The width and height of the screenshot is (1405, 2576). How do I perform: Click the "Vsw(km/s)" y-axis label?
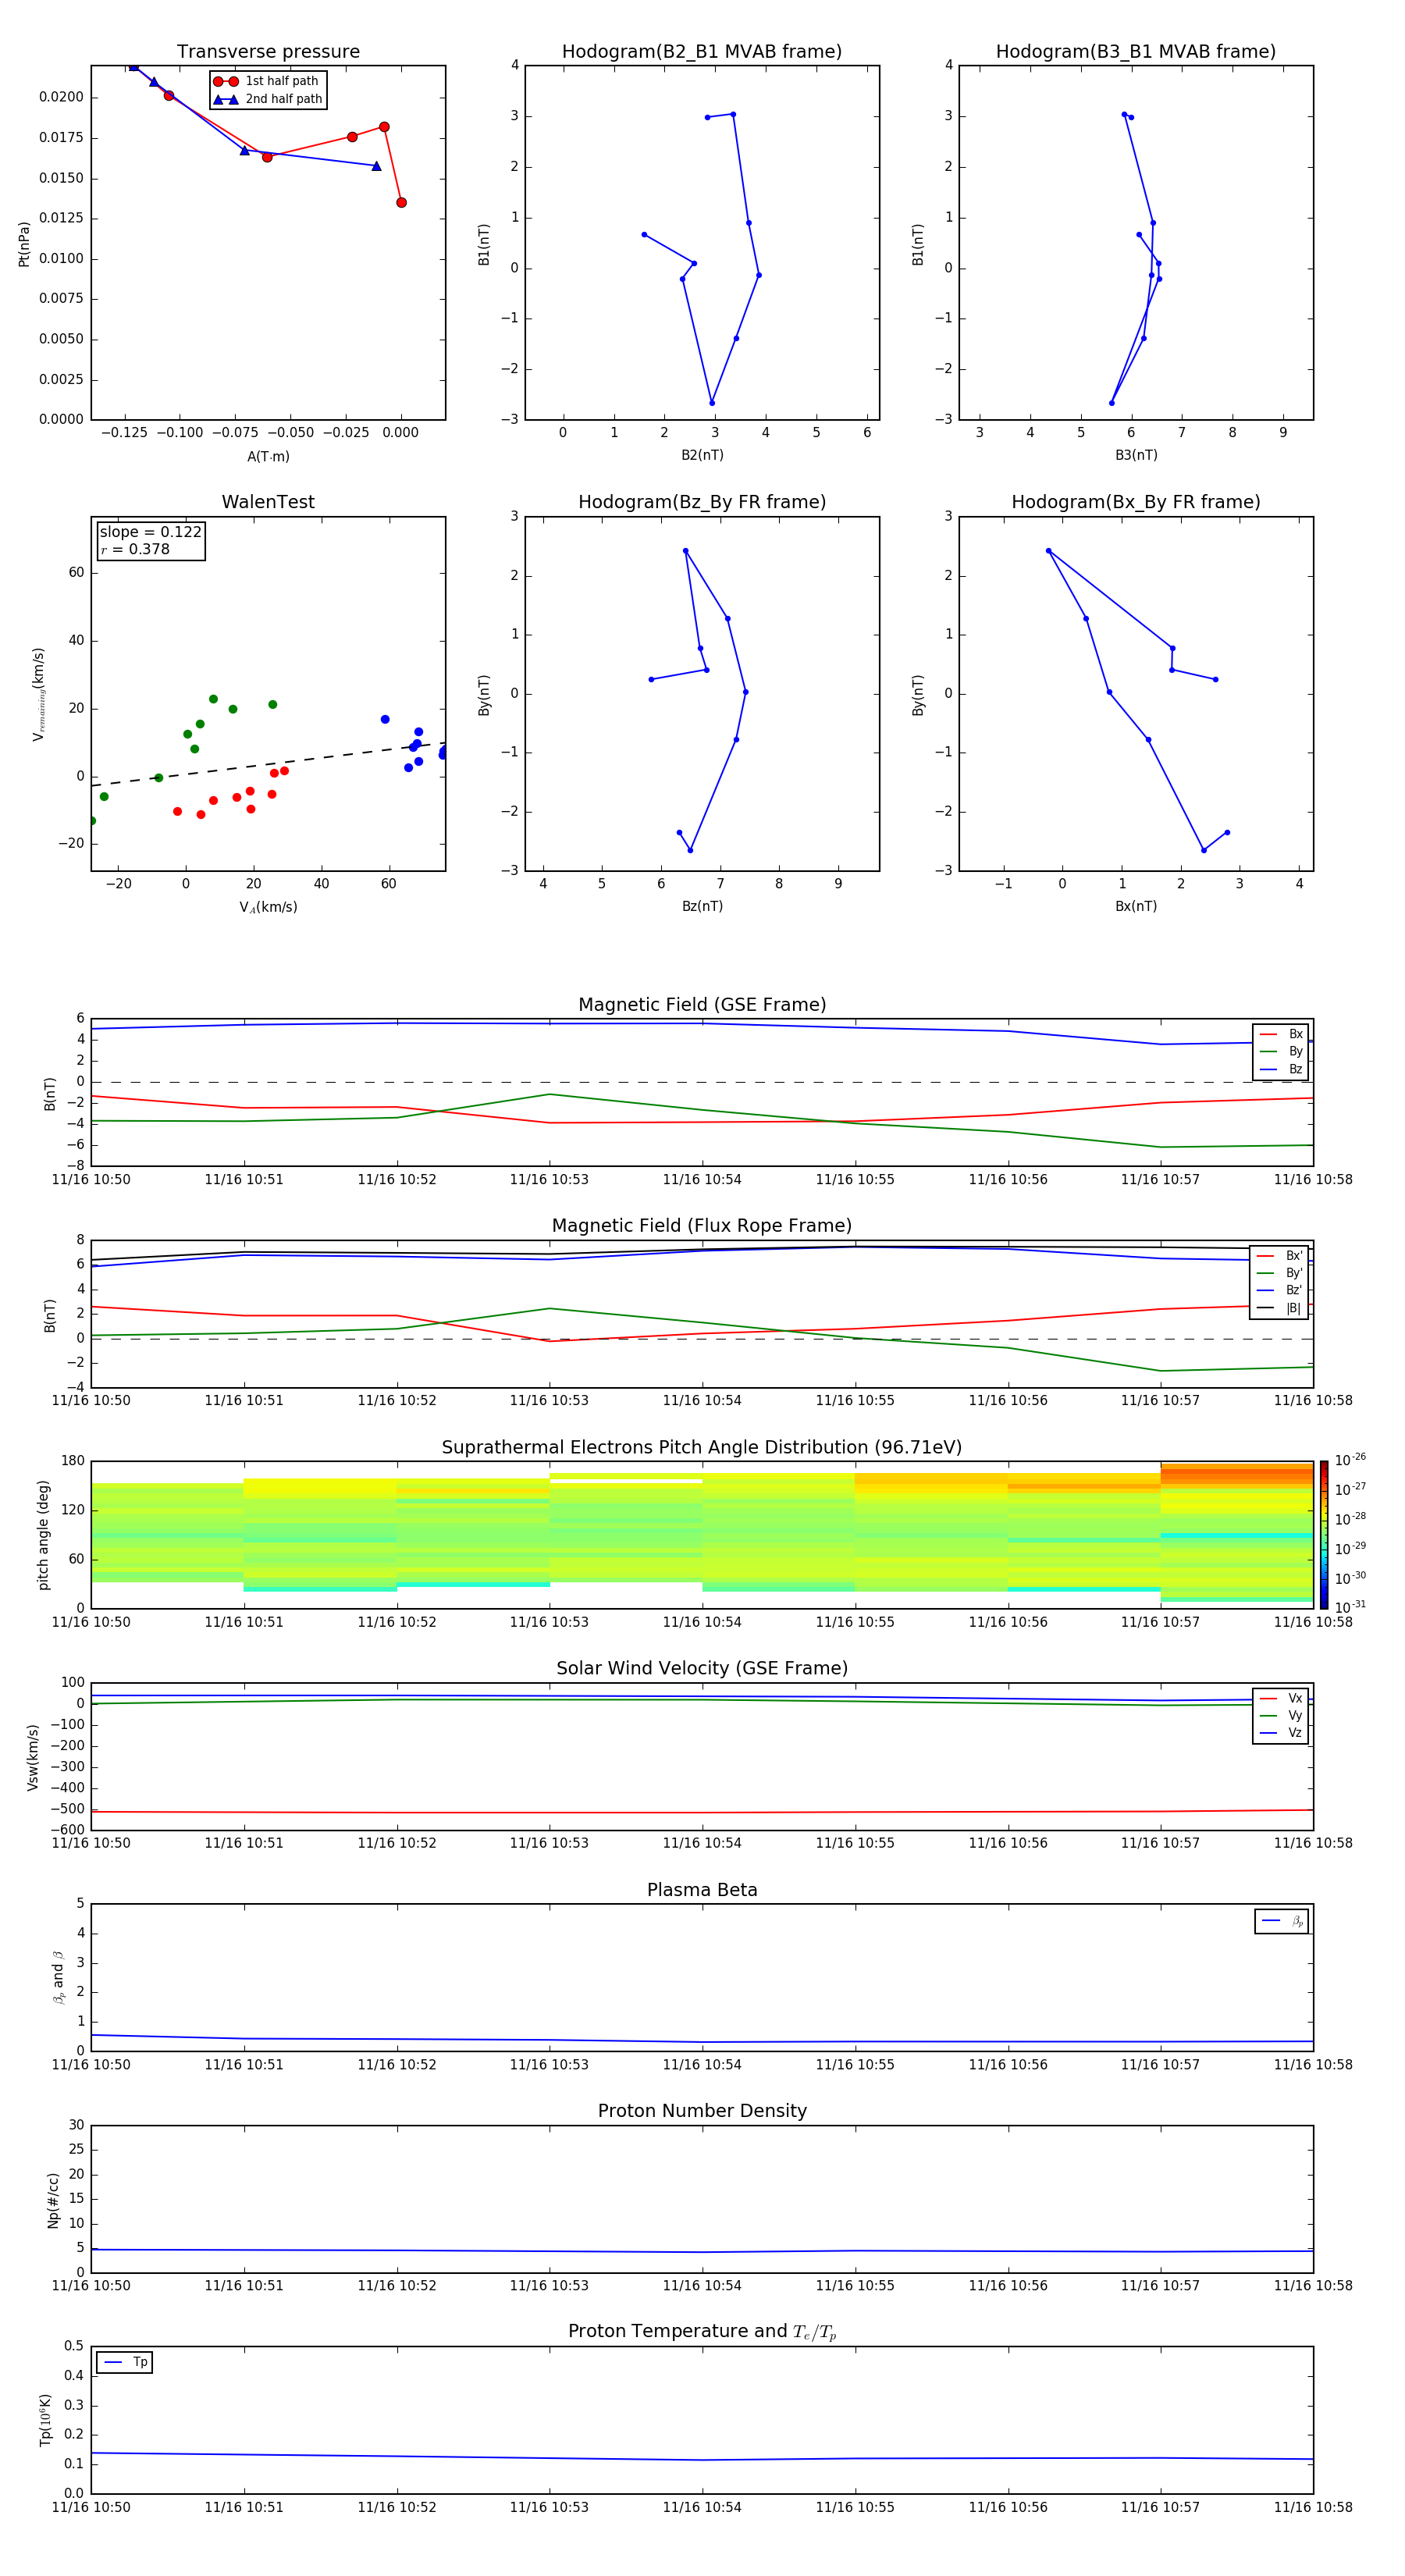tap(33, 1757)
